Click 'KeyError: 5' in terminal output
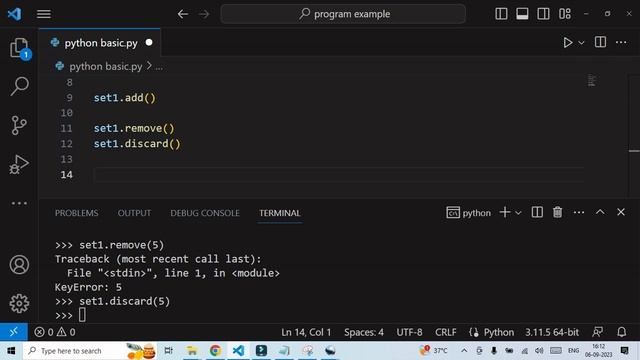The width and height of the screenshot is (640, 360). pyautogui.click(x=88, y=287)
